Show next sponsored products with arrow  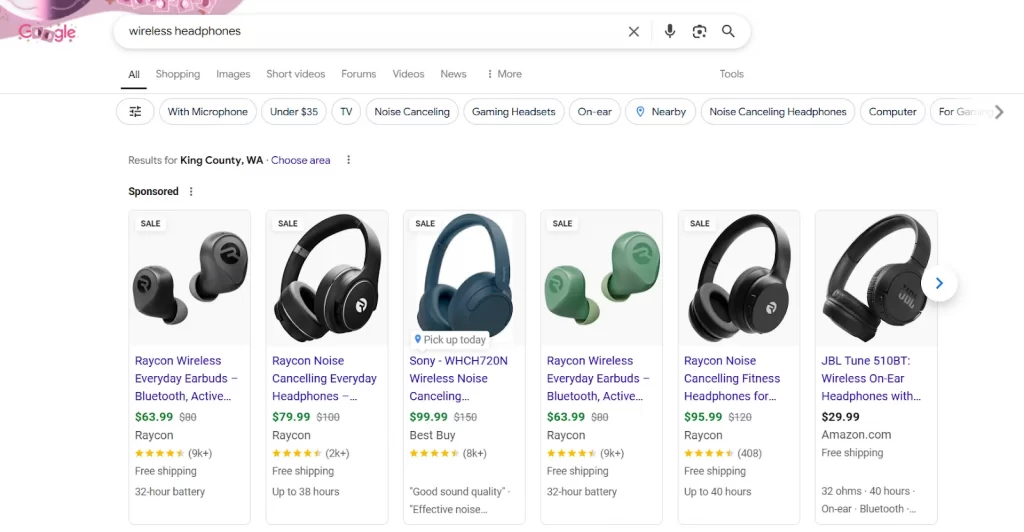(x=939, y=283)
